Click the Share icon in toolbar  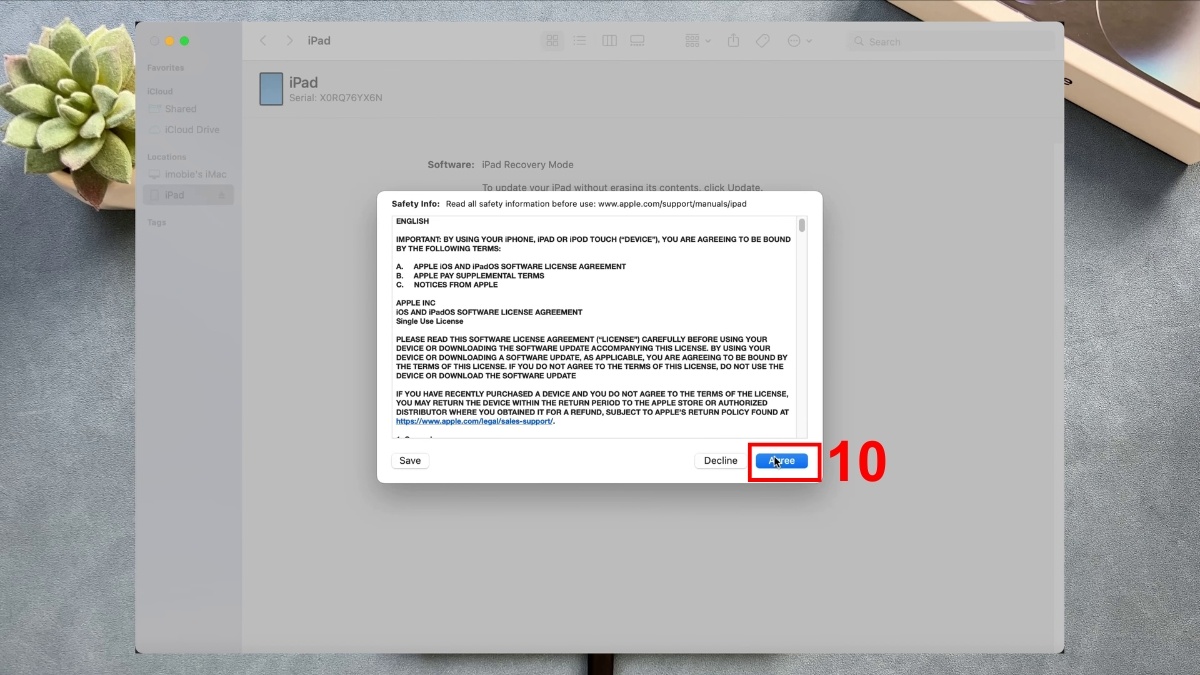click(733, 41)
